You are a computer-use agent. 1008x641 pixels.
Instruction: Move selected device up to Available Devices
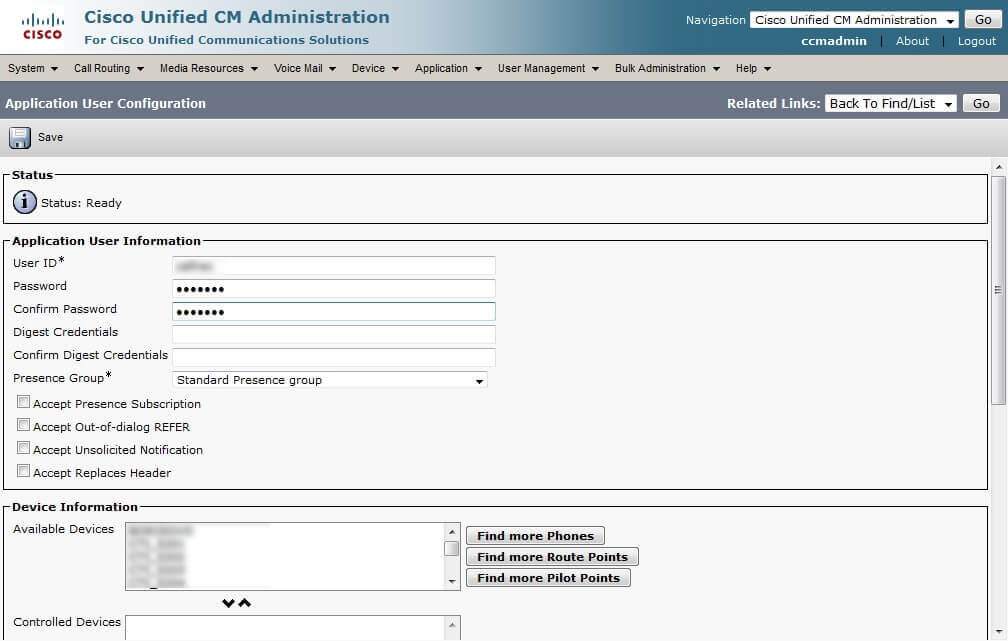click(245, 603)
